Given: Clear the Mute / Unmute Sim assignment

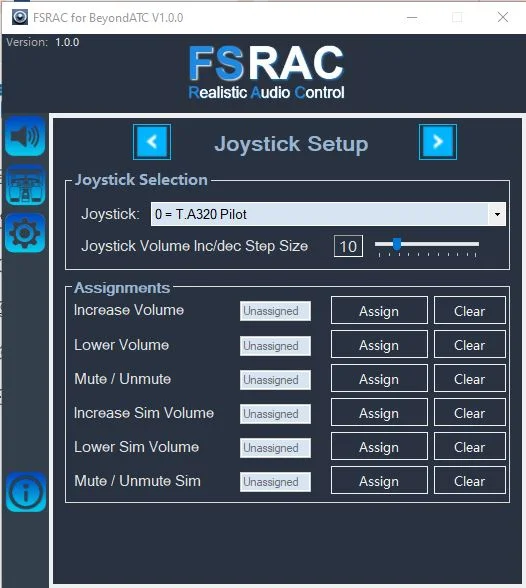Looking at the screenshot, I should pos(470,481).
